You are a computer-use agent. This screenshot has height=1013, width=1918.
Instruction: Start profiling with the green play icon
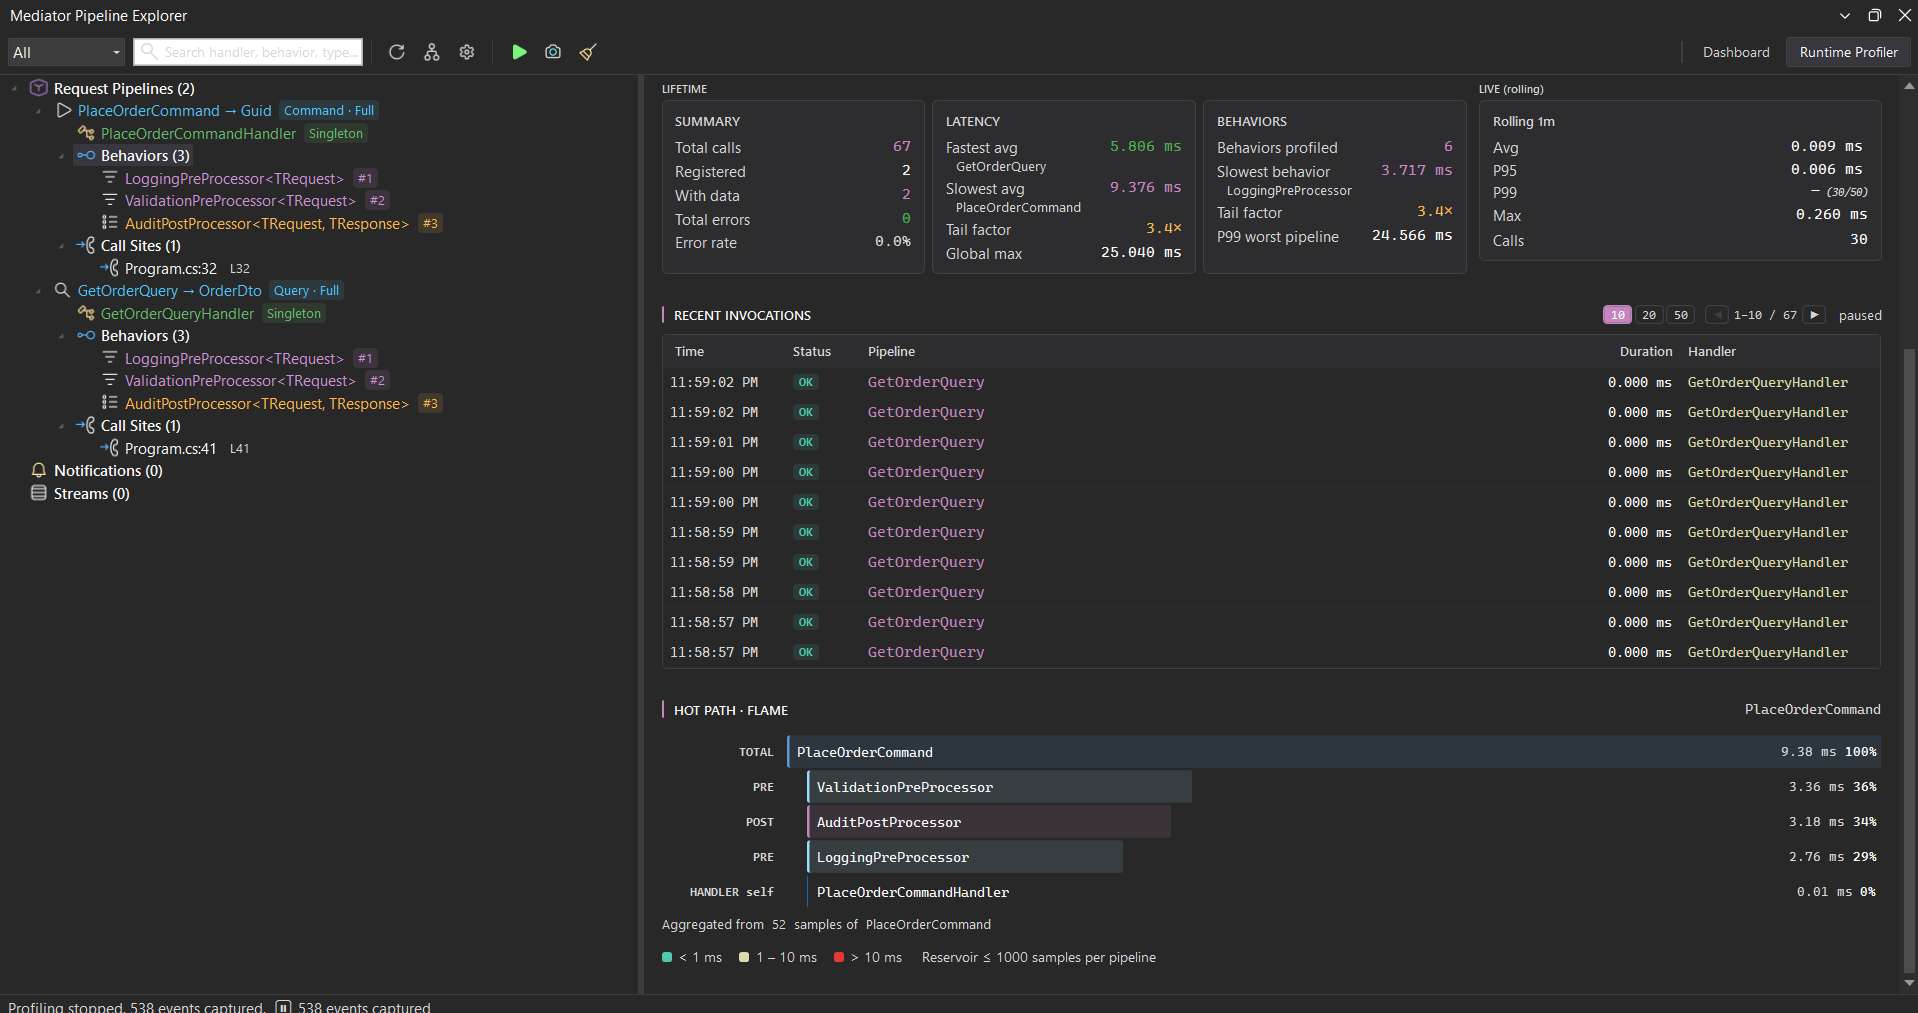[519, 52]
